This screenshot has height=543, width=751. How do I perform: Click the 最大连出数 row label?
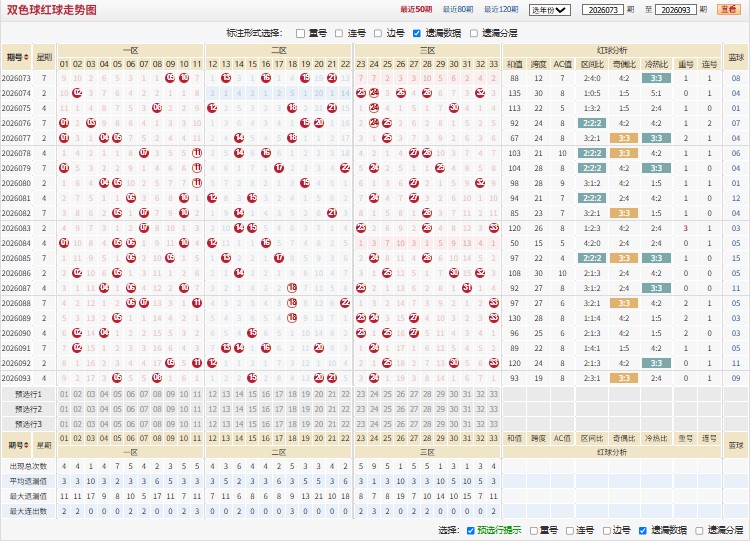[x=28, y=511]
